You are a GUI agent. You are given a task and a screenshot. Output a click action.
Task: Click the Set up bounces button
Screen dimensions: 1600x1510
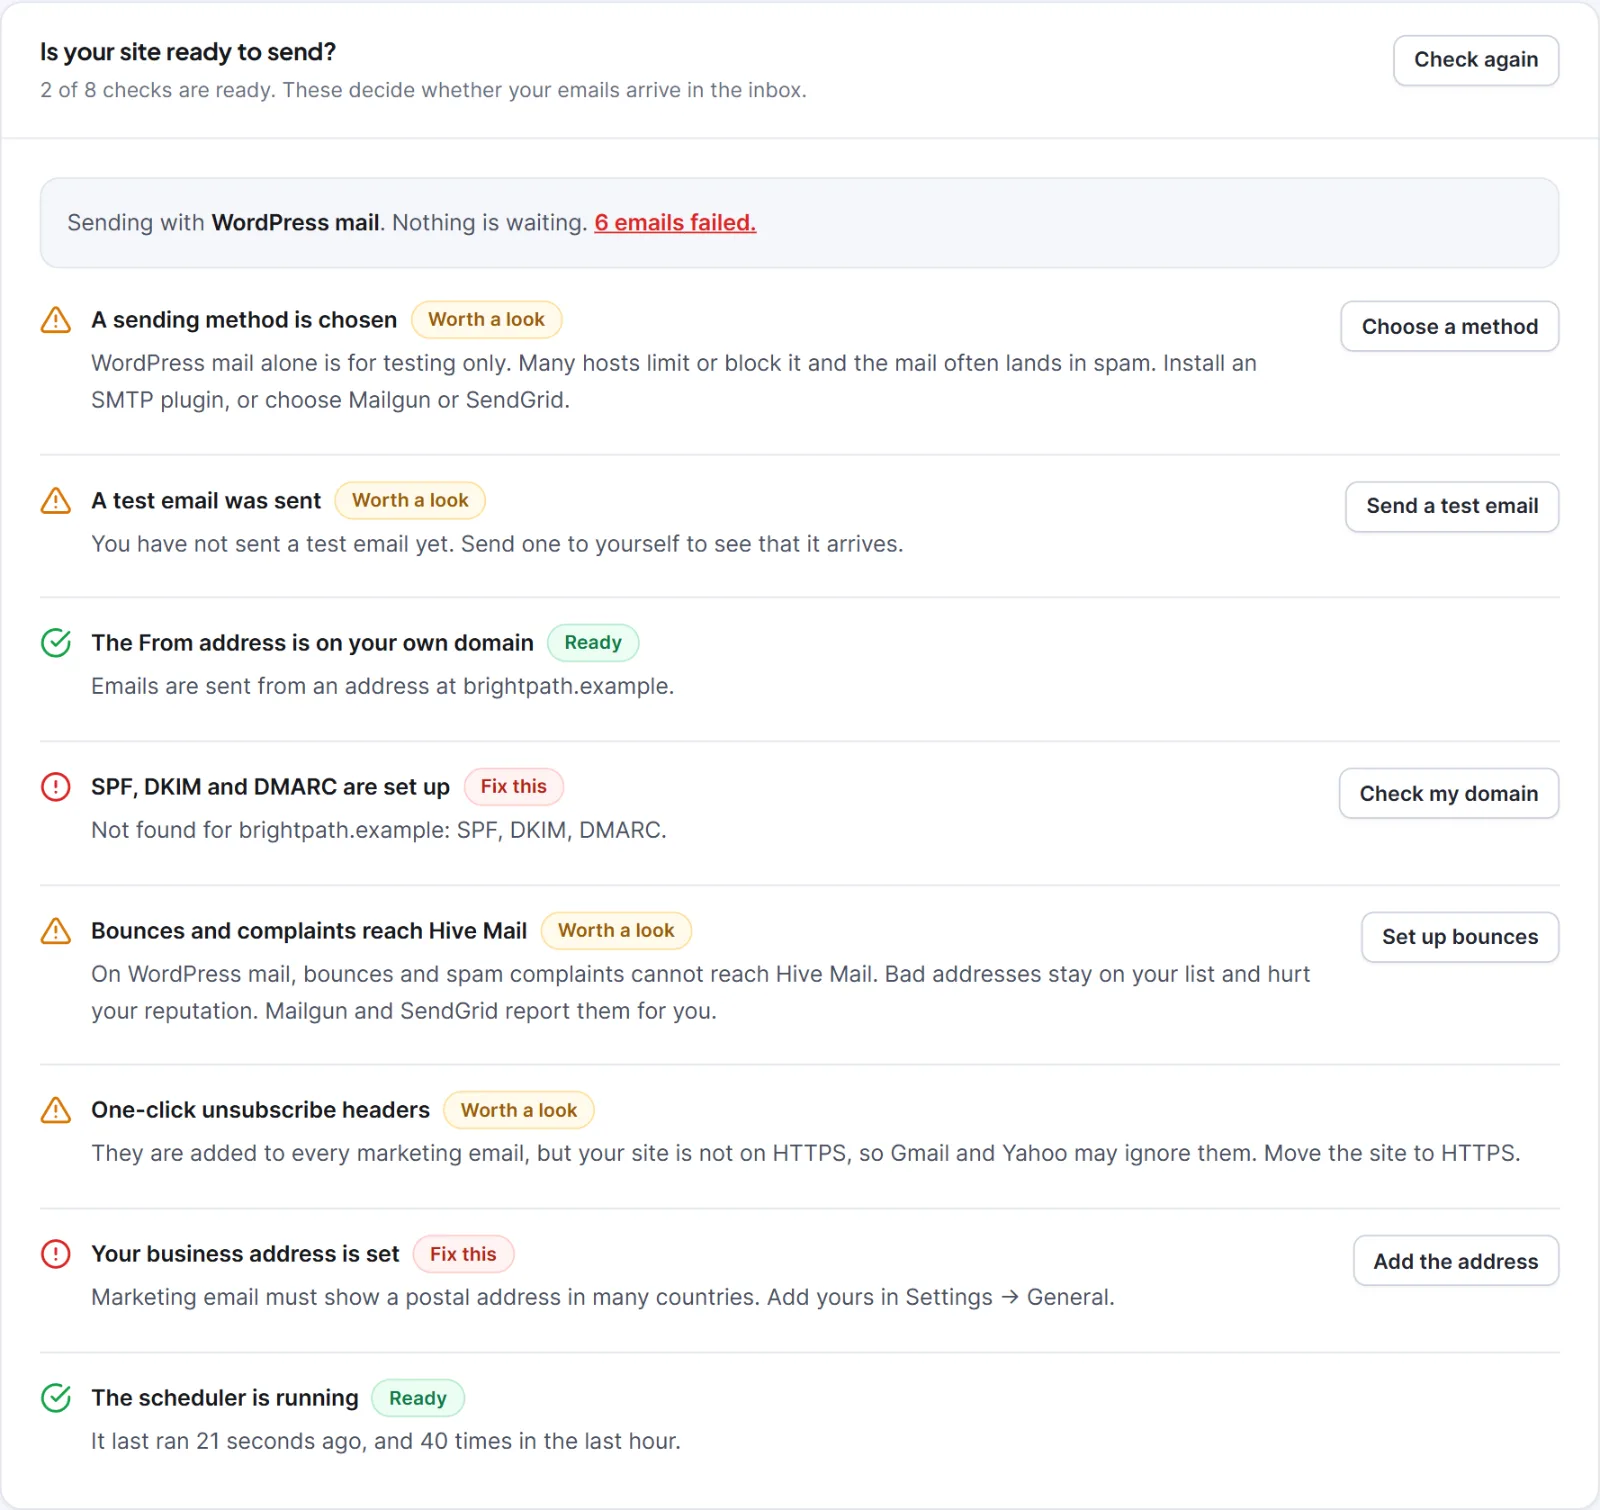(x=1459, y=937)
